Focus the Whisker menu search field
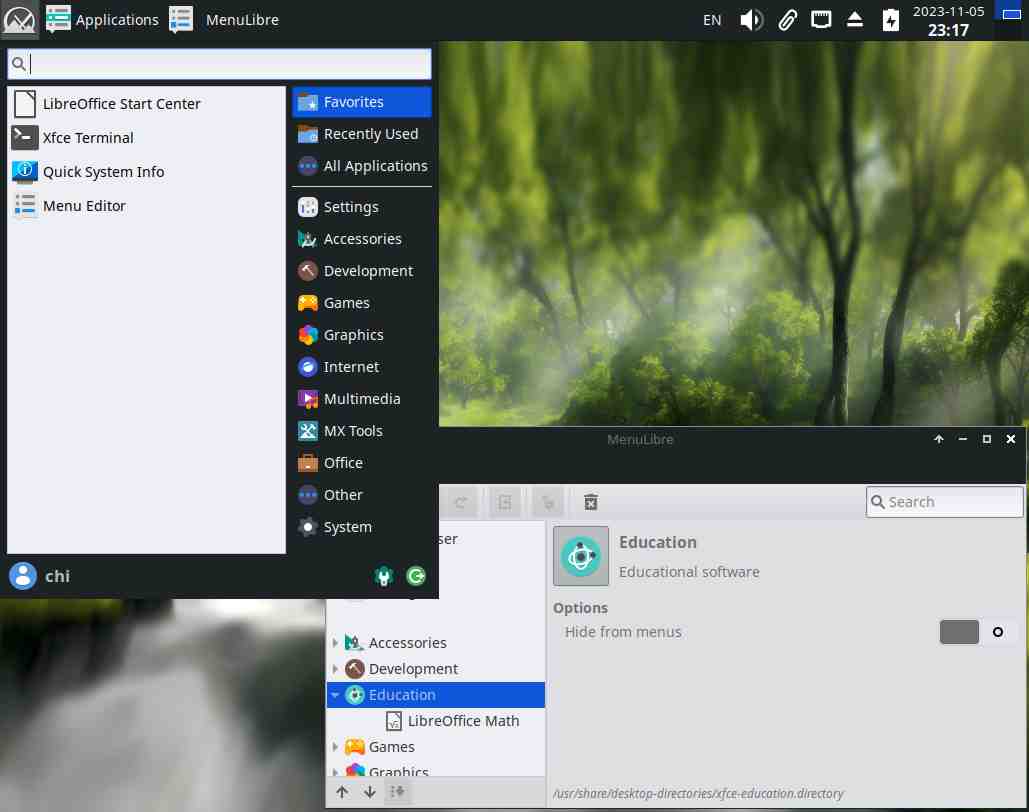 click(x=219, y=64)
